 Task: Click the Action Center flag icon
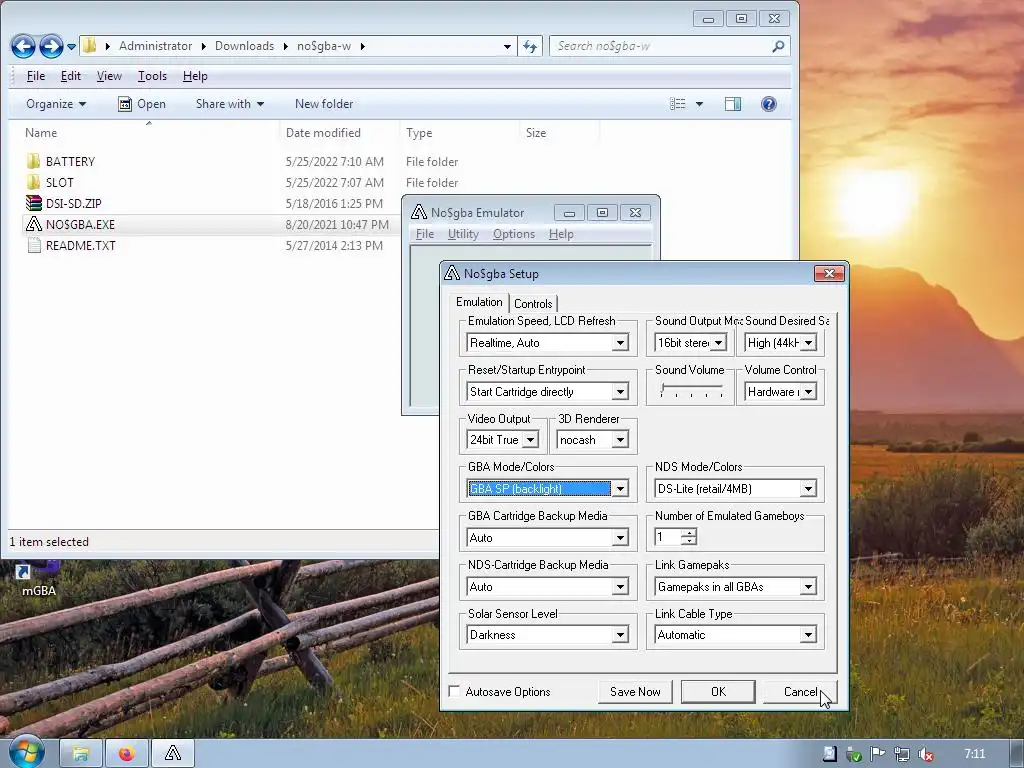pos(877,755)
